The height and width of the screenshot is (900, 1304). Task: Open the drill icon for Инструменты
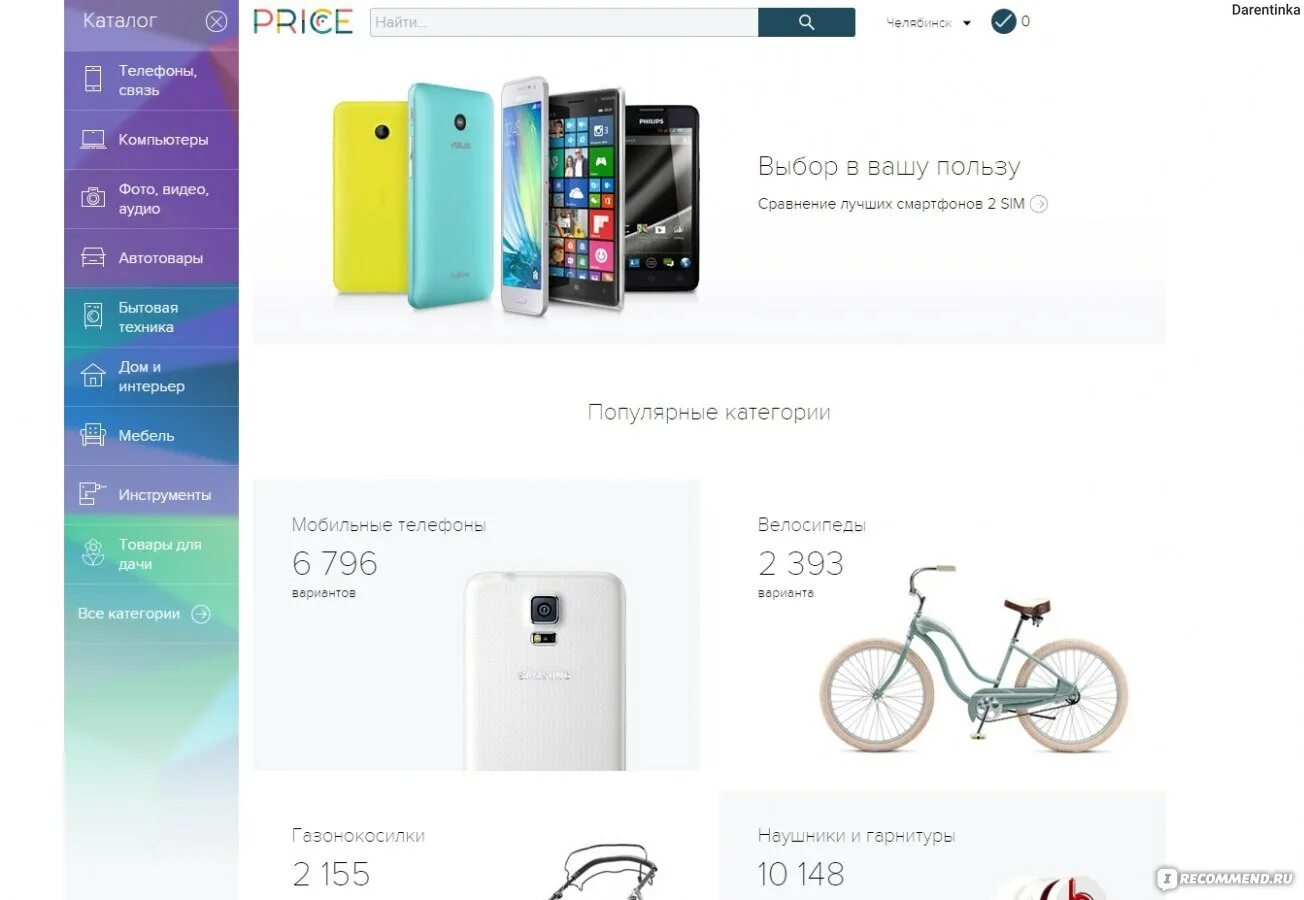pos(93,494)
